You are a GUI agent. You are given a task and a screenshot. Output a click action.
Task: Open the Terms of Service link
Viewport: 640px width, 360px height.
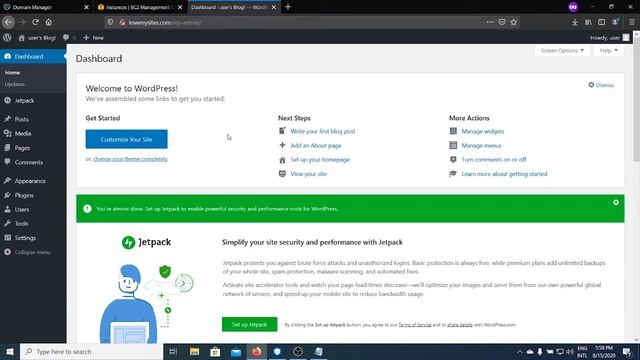[x=415, y=325]
